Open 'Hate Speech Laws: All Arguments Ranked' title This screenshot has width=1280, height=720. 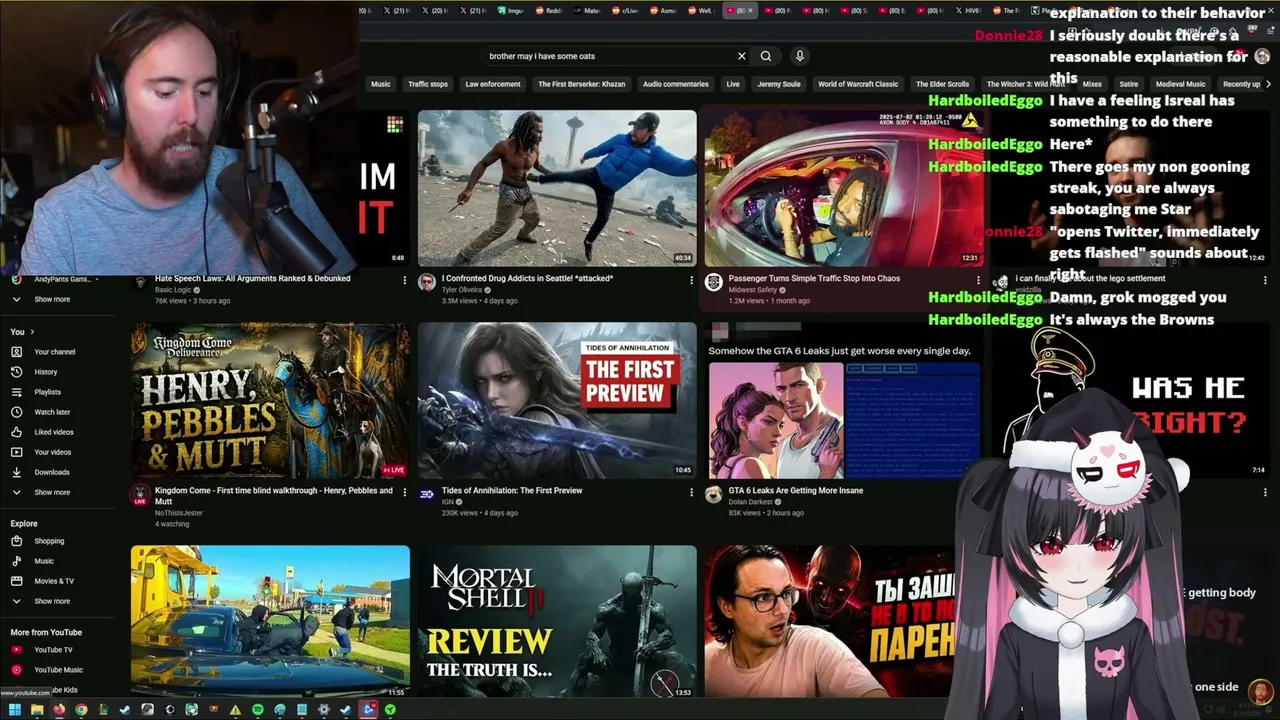click(x=253, y=279)
